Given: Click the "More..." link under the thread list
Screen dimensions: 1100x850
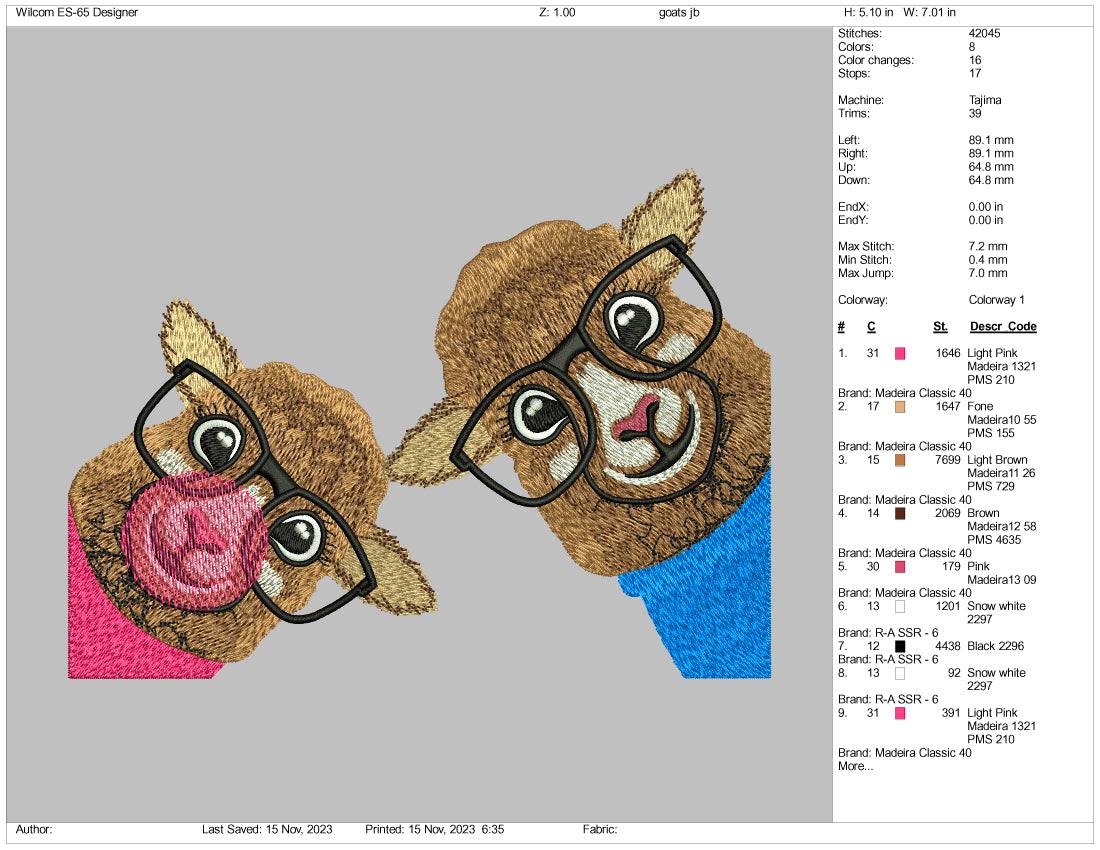Looking at the screenshot, I should tap(855, 766).
